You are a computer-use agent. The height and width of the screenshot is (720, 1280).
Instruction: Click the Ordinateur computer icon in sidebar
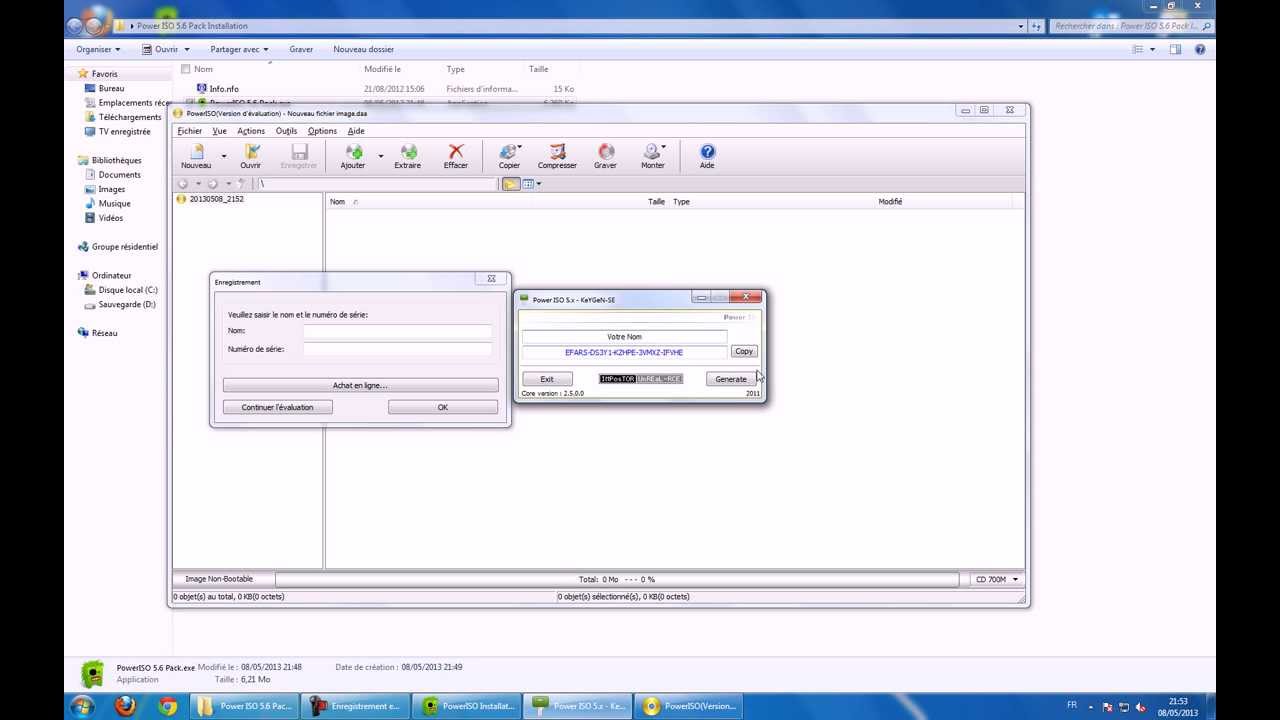point(83,275)
